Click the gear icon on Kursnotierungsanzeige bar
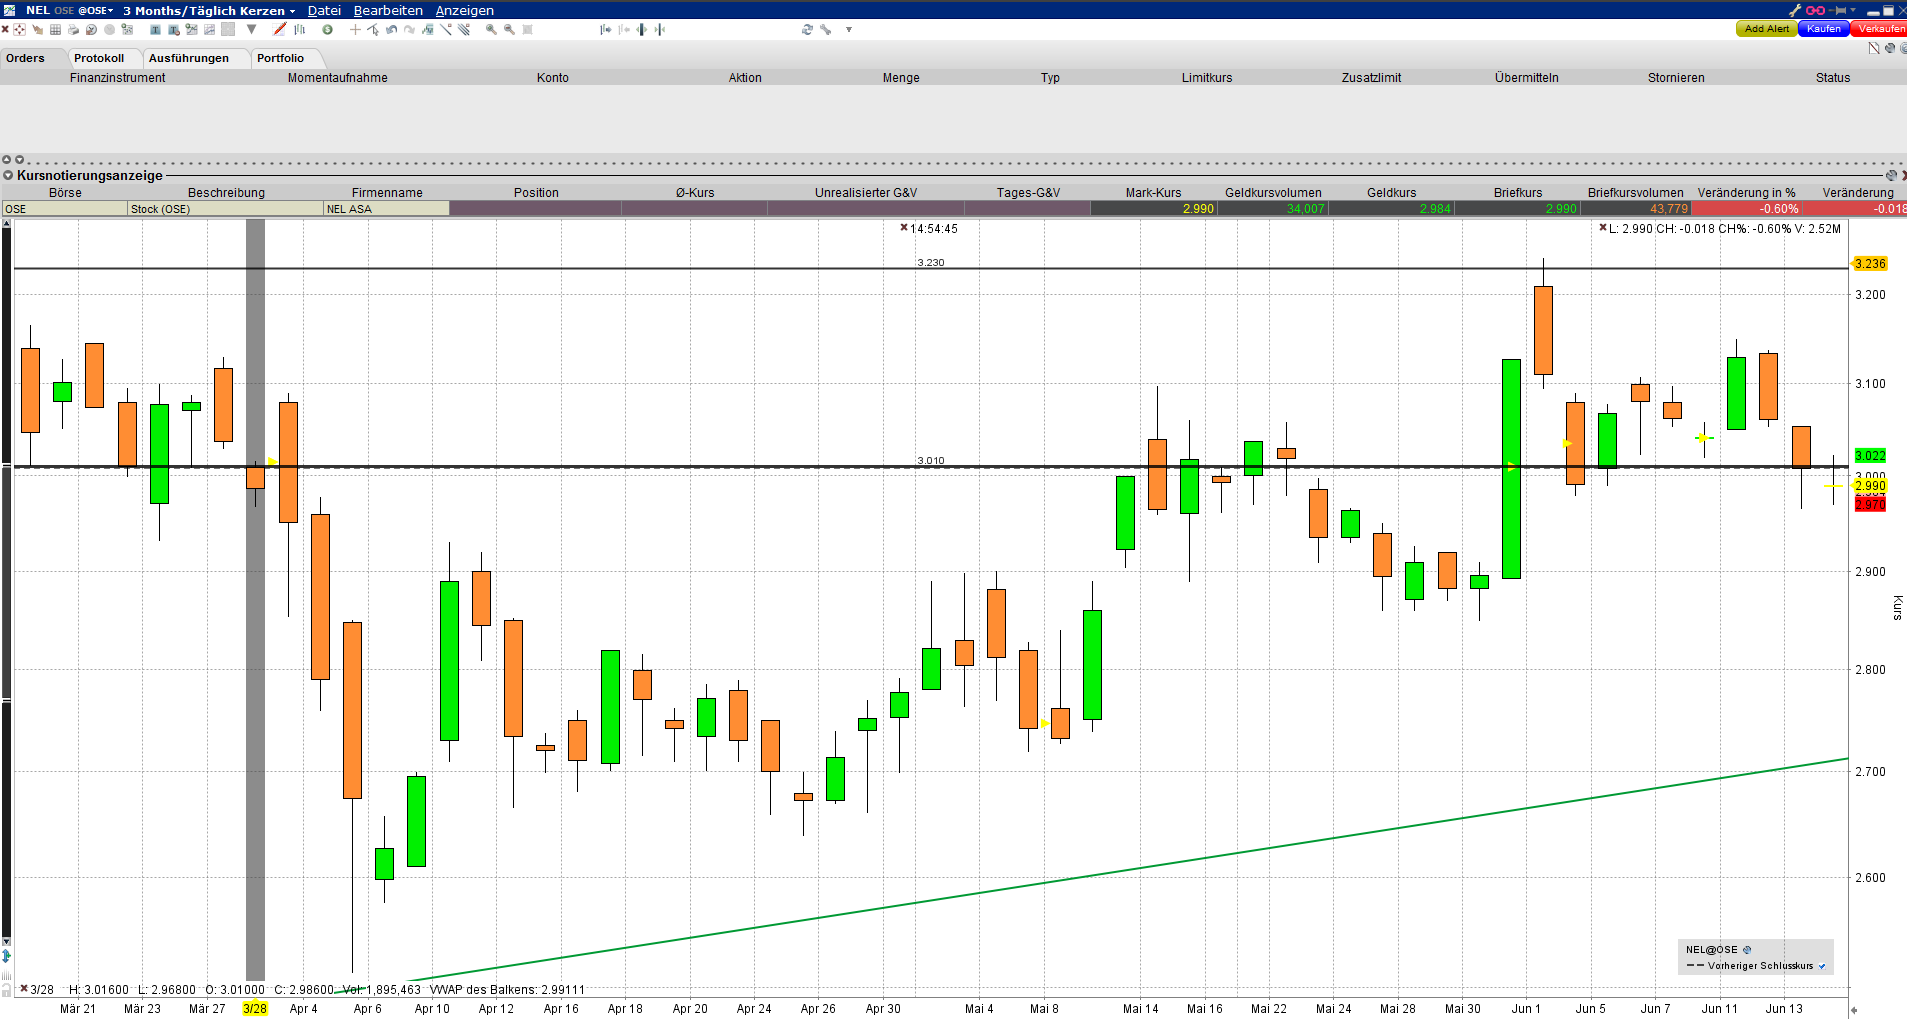 [x=1891, y=175]
